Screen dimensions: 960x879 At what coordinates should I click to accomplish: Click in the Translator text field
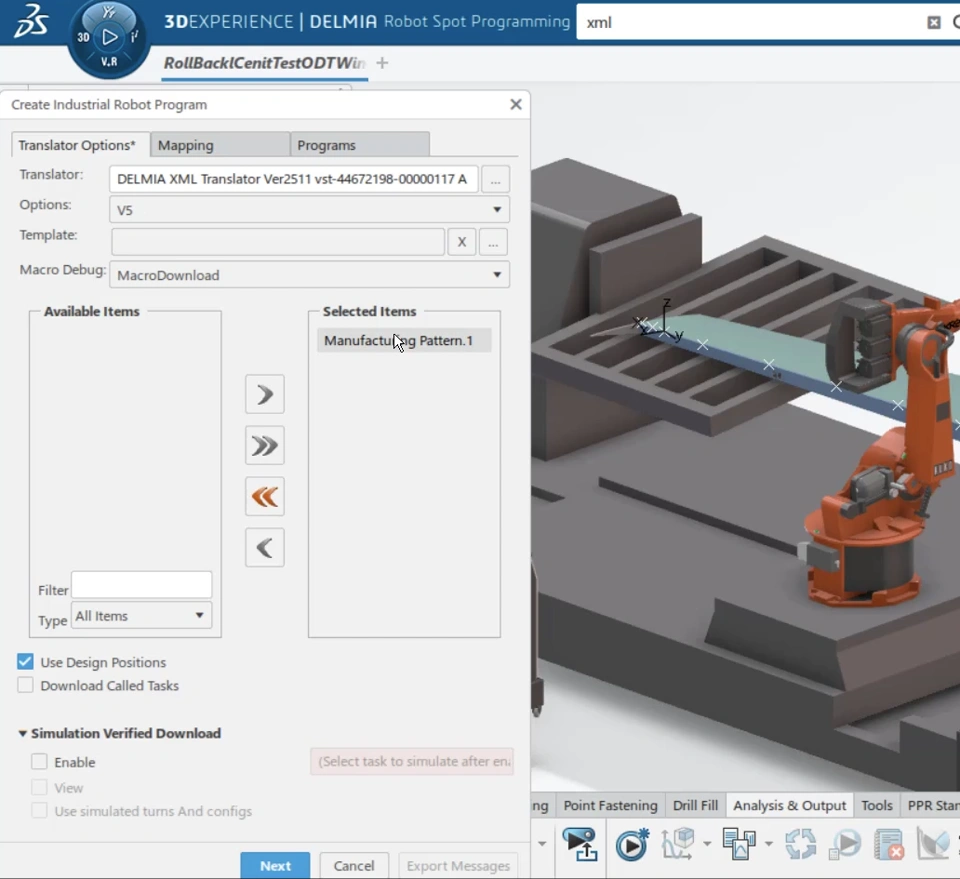[x=294, y=179]
